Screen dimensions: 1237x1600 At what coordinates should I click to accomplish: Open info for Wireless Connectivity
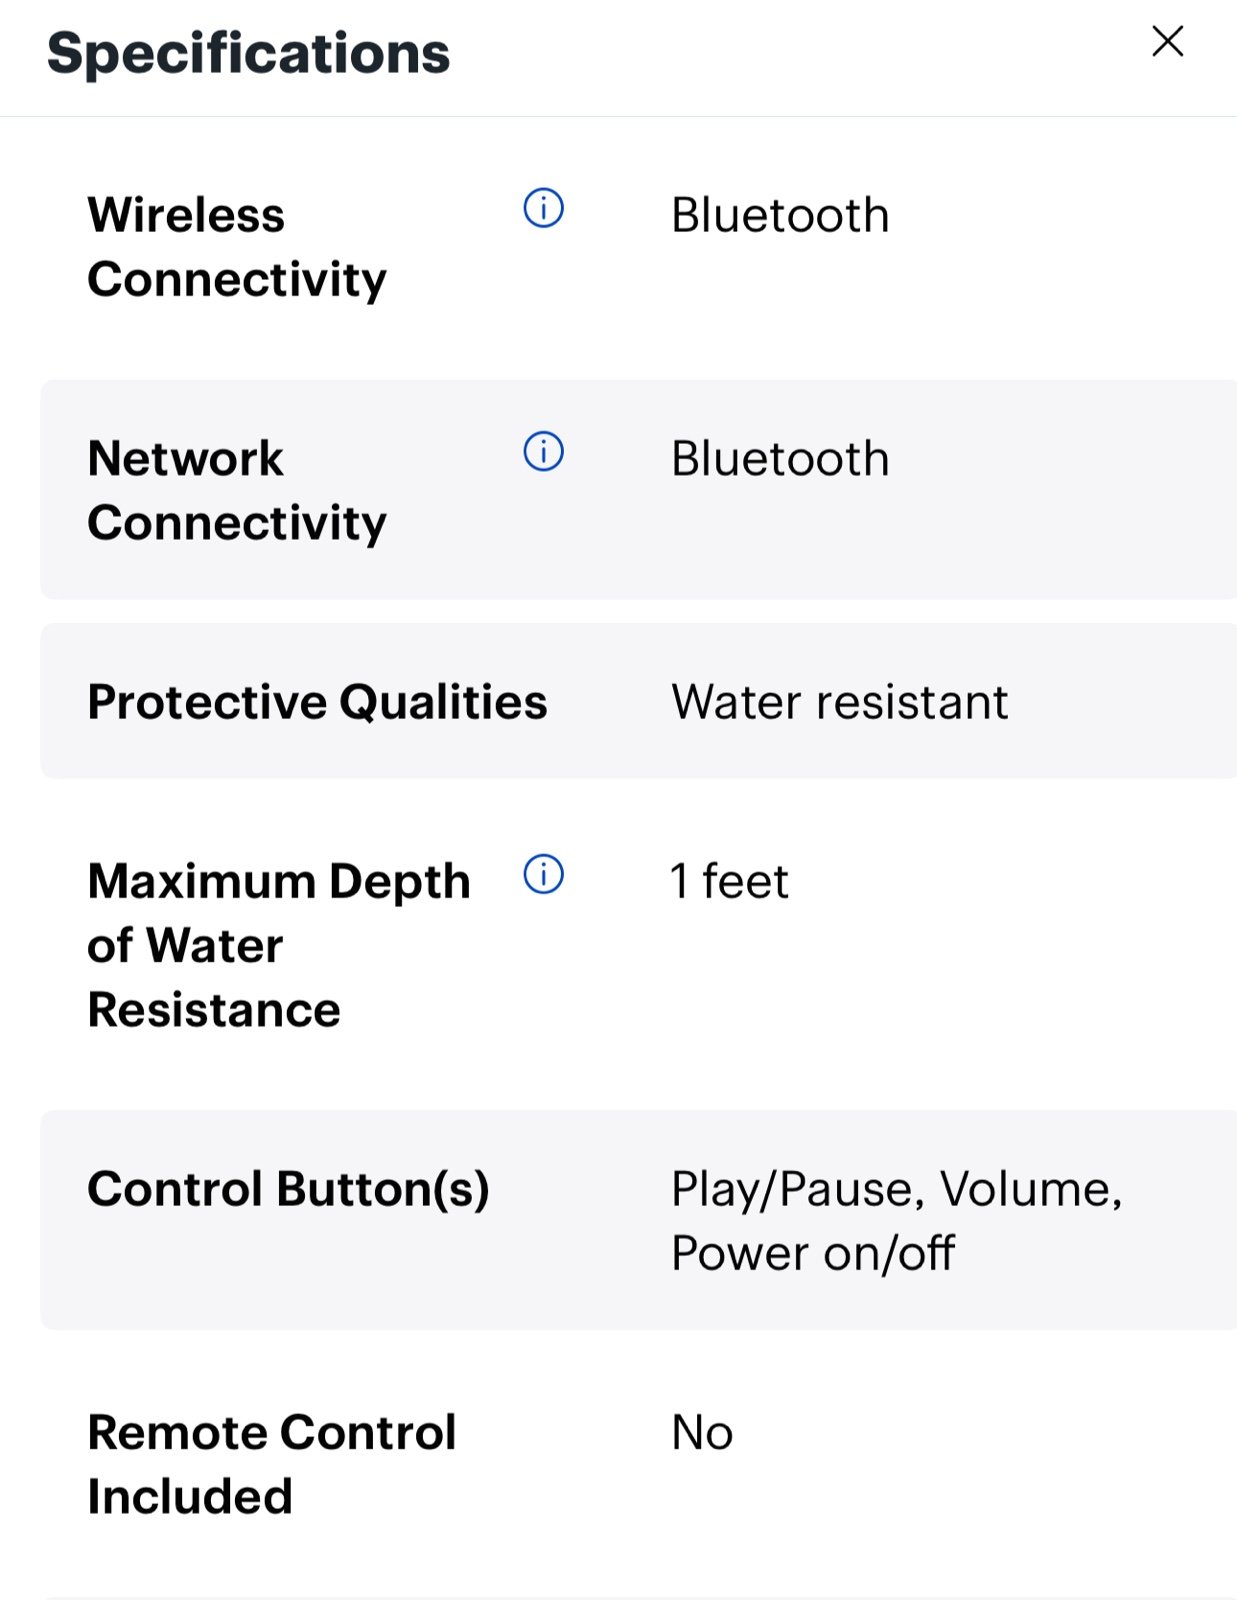543,208
